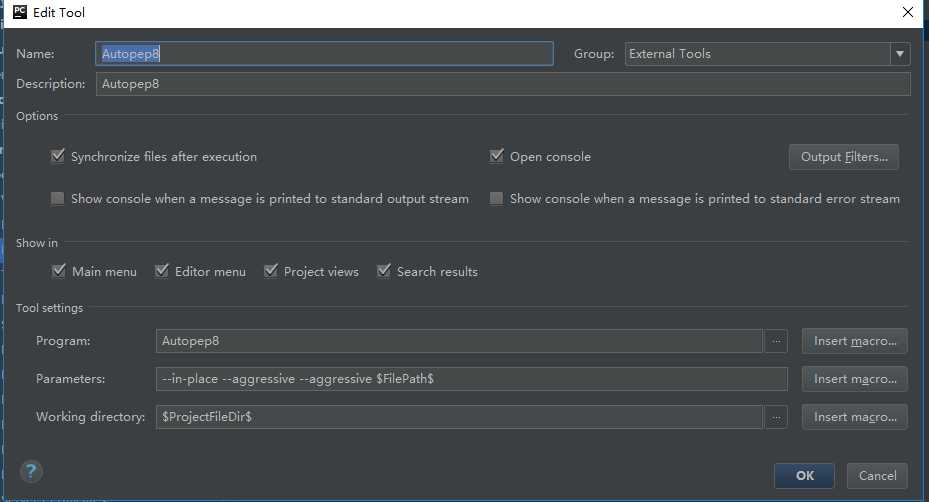Click the Tool settings section label
Viewport: 929px width, 502px height.
(49, 308)
